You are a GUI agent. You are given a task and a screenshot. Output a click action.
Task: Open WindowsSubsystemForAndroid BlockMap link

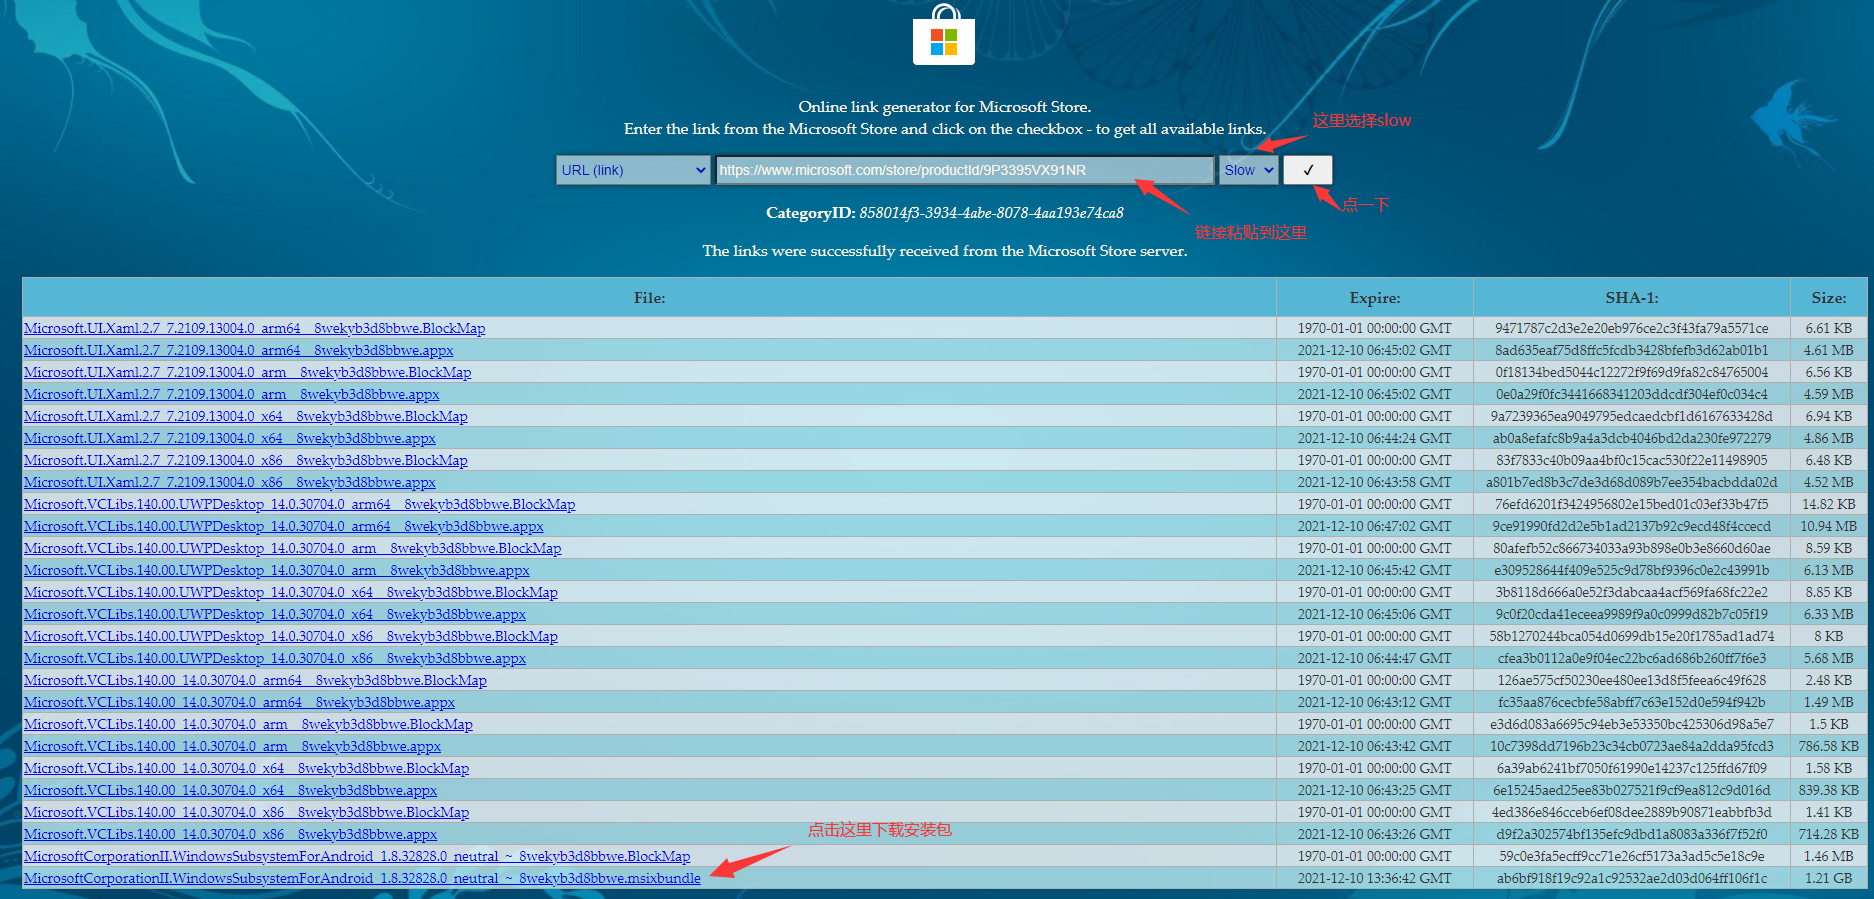point(357,856)
